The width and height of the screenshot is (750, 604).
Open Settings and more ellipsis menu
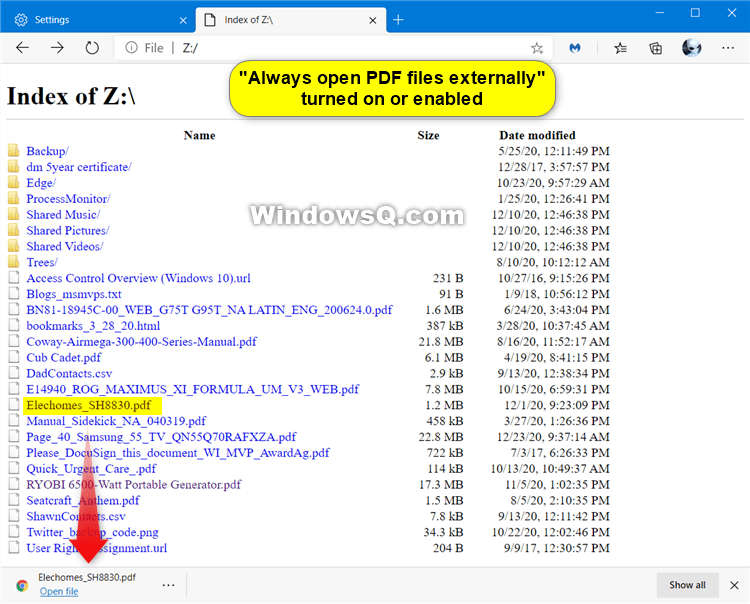[x=728, y=48]
